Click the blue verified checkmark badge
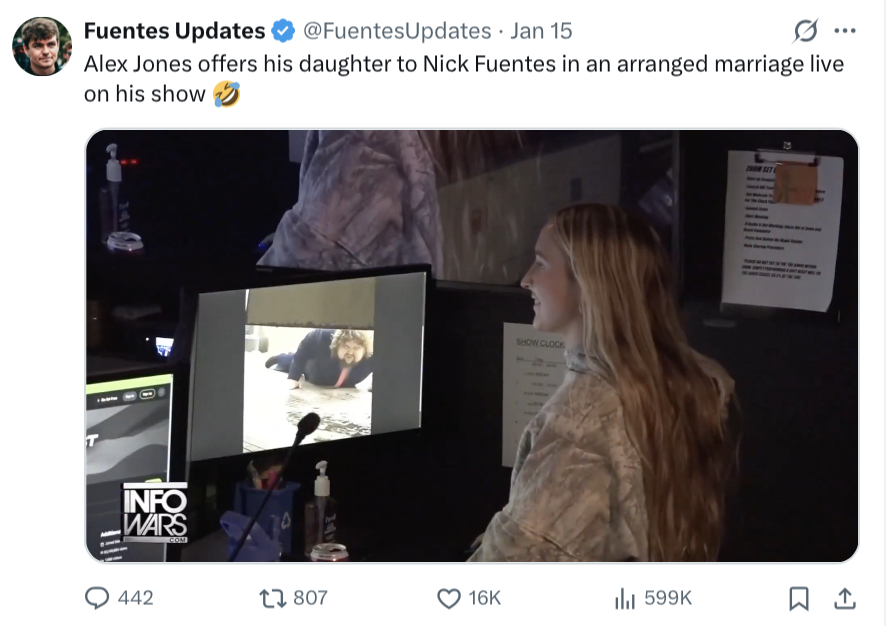Viewport: 886px width, 626px height. [283, 31]
